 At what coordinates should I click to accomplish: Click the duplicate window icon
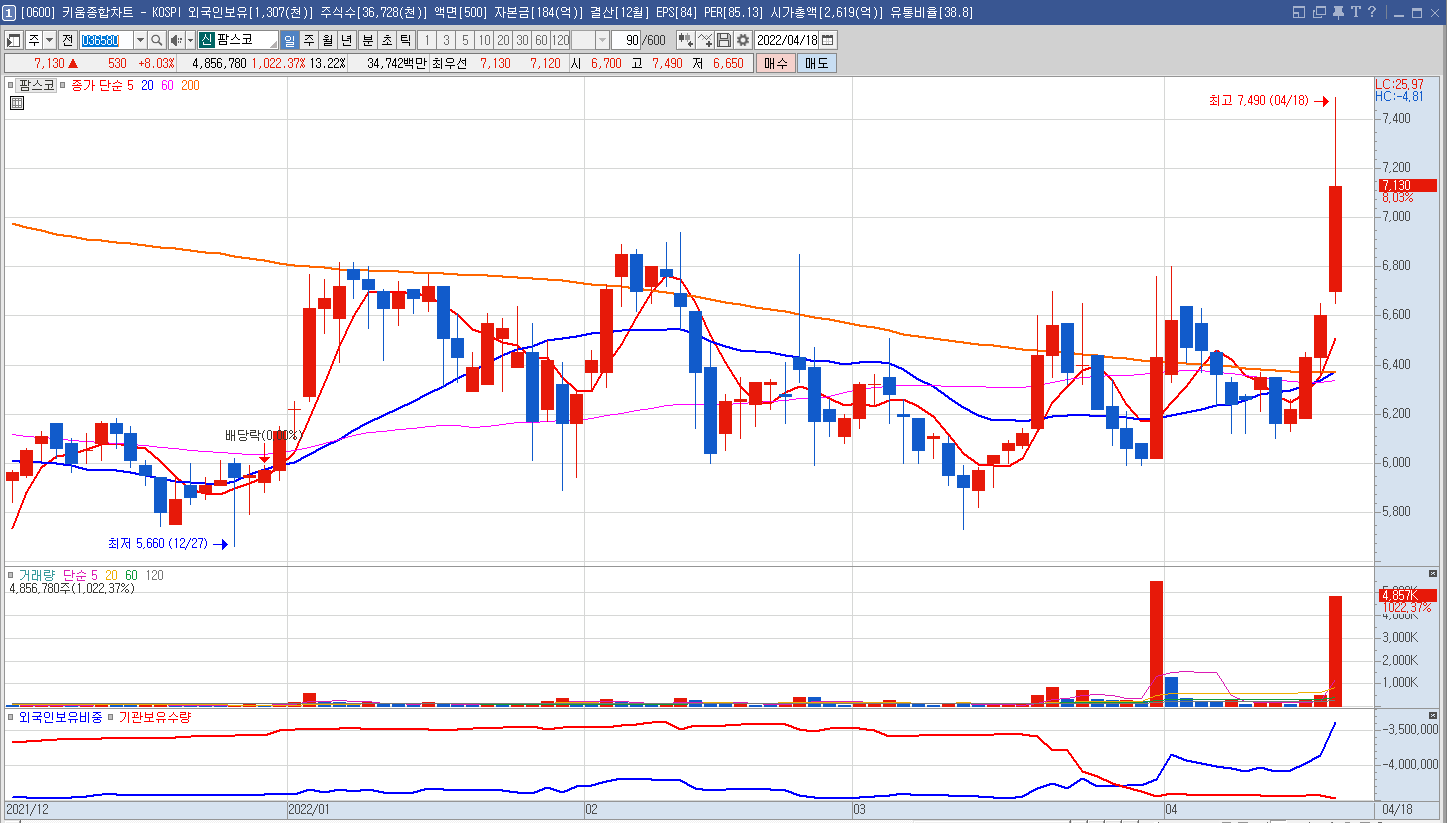[x=1320, y=12]
